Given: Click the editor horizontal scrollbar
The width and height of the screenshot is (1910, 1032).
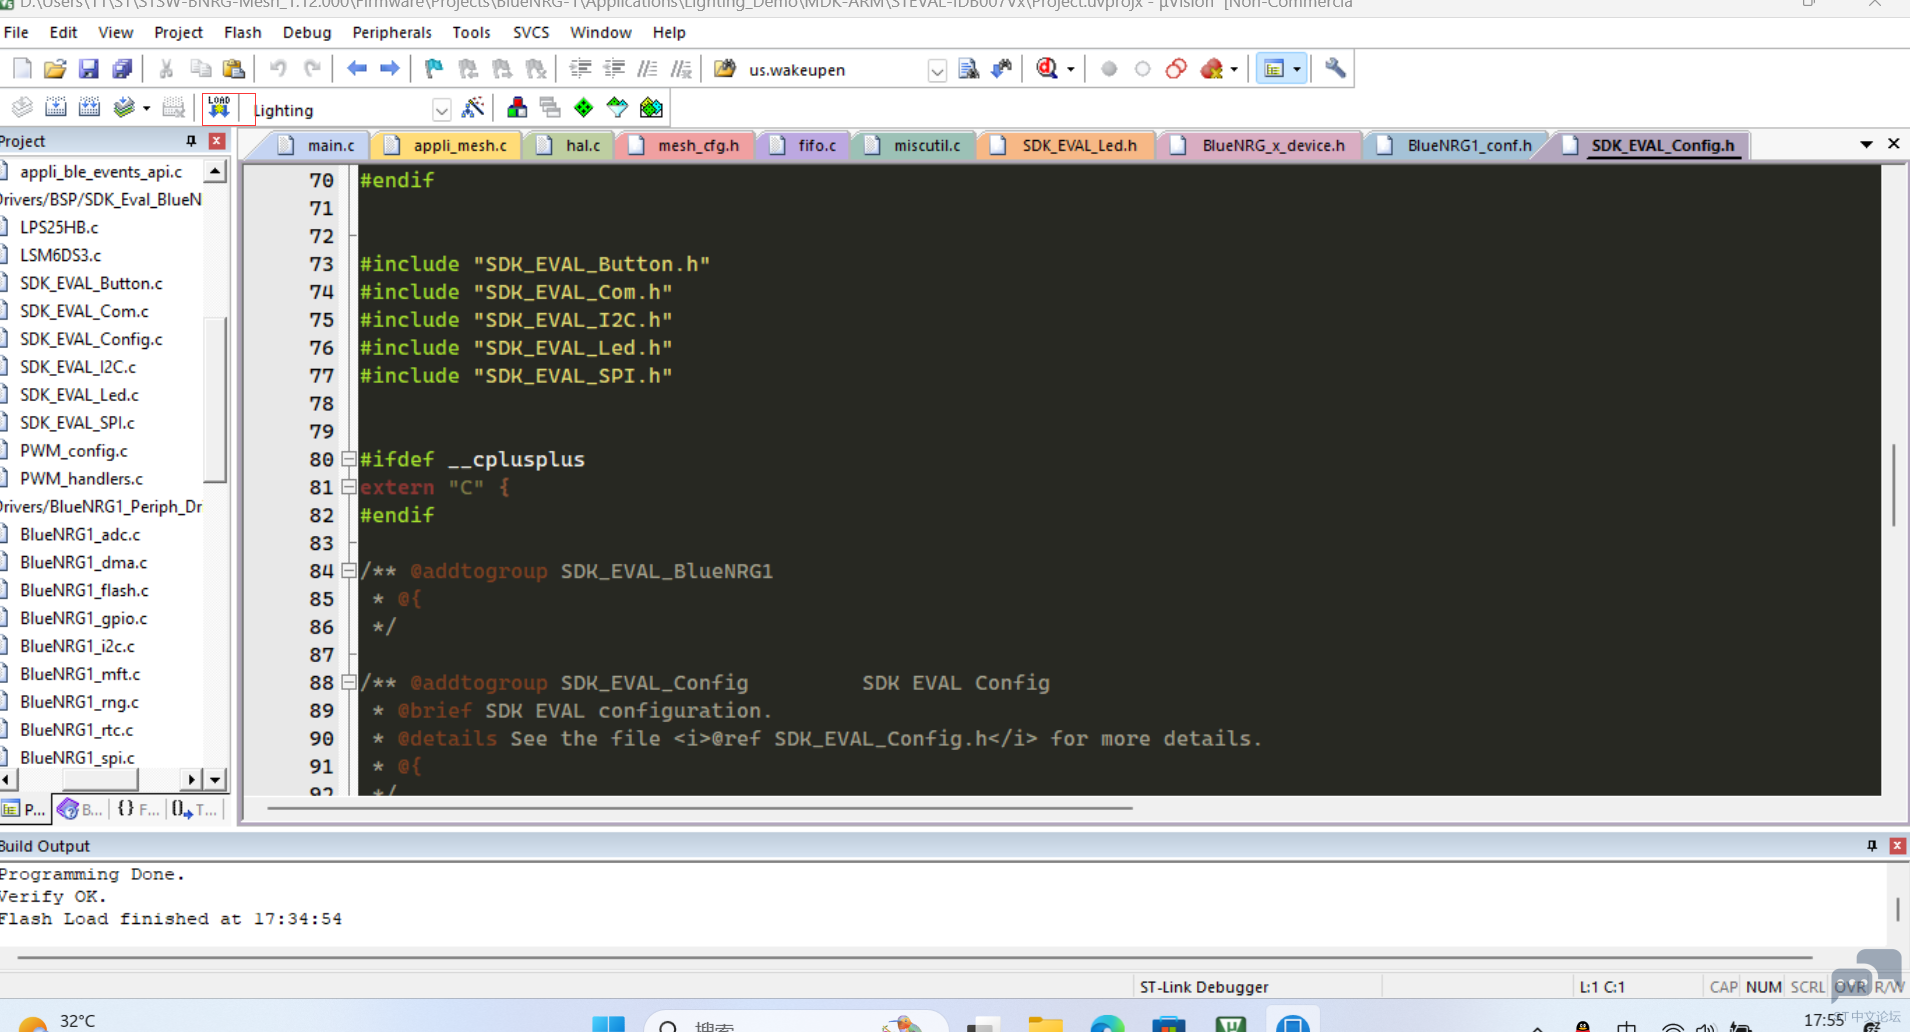Looking at the screenshot, I should 700,808.
